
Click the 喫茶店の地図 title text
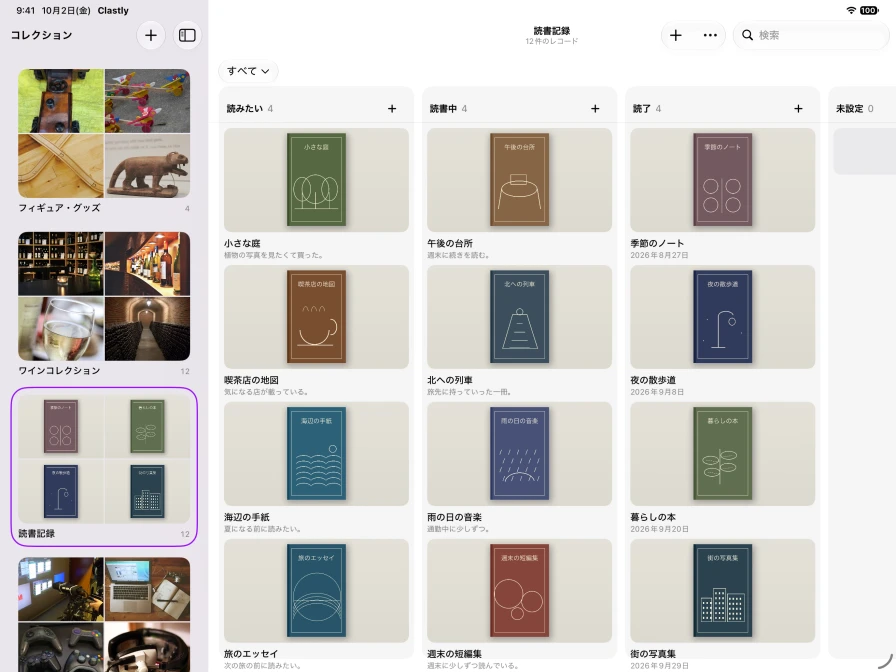(251, 380)
